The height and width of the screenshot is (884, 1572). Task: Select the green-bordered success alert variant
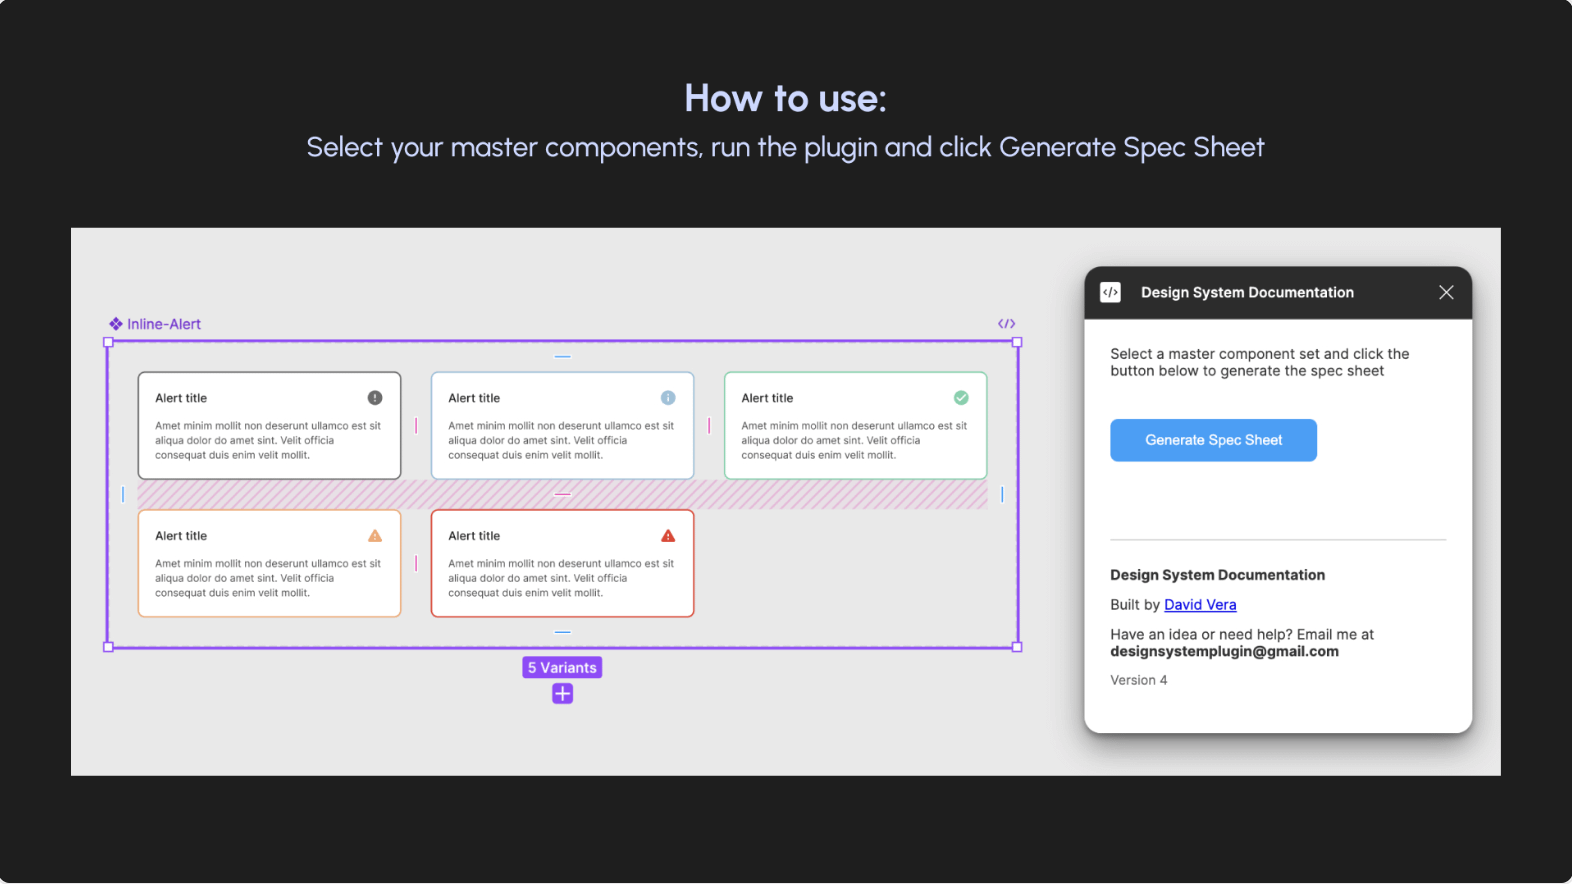855,426
